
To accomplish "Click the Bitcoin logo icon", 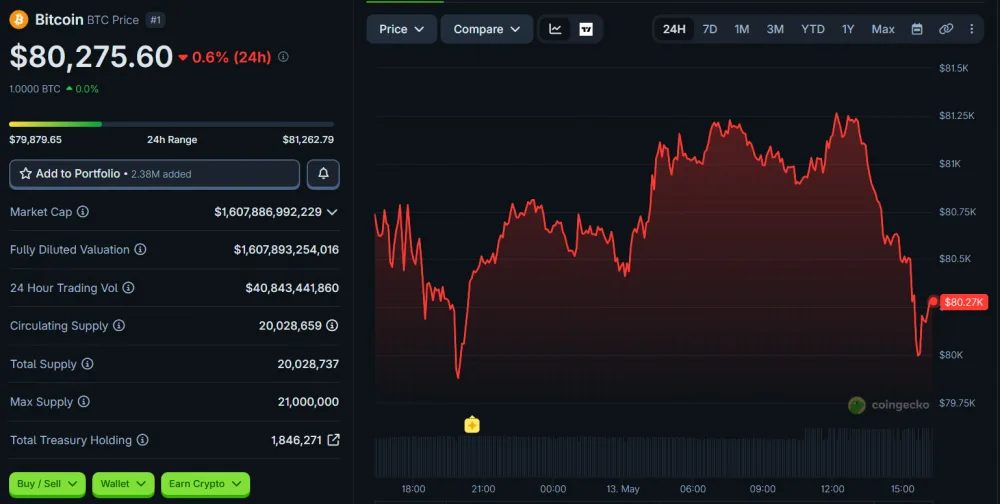I will 18,20.
